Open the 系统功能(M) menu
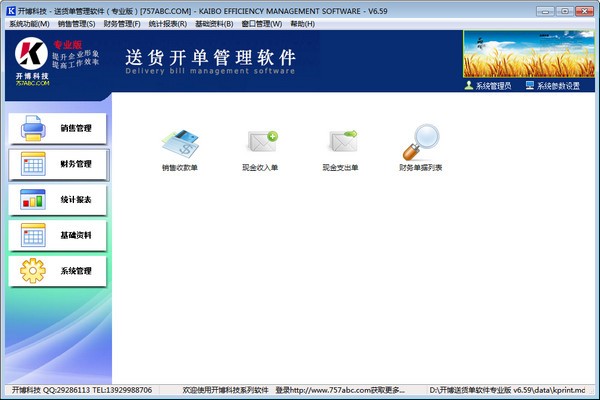Image resolution: width=600 pixels, height=400 pixels. 29,23
